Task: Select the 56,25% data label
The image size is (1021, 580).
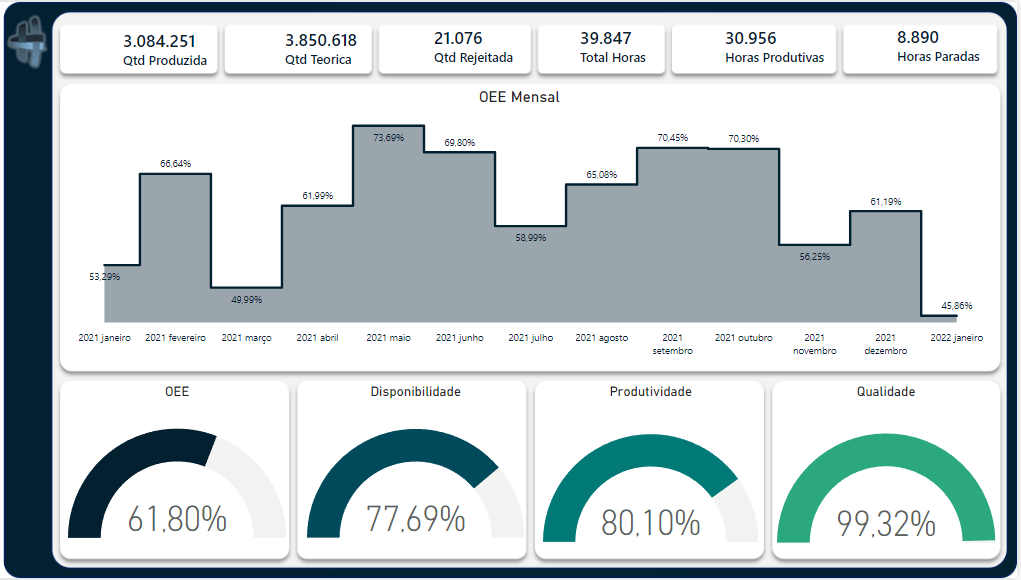Action: pyautogui.click(x=815, y=256)
